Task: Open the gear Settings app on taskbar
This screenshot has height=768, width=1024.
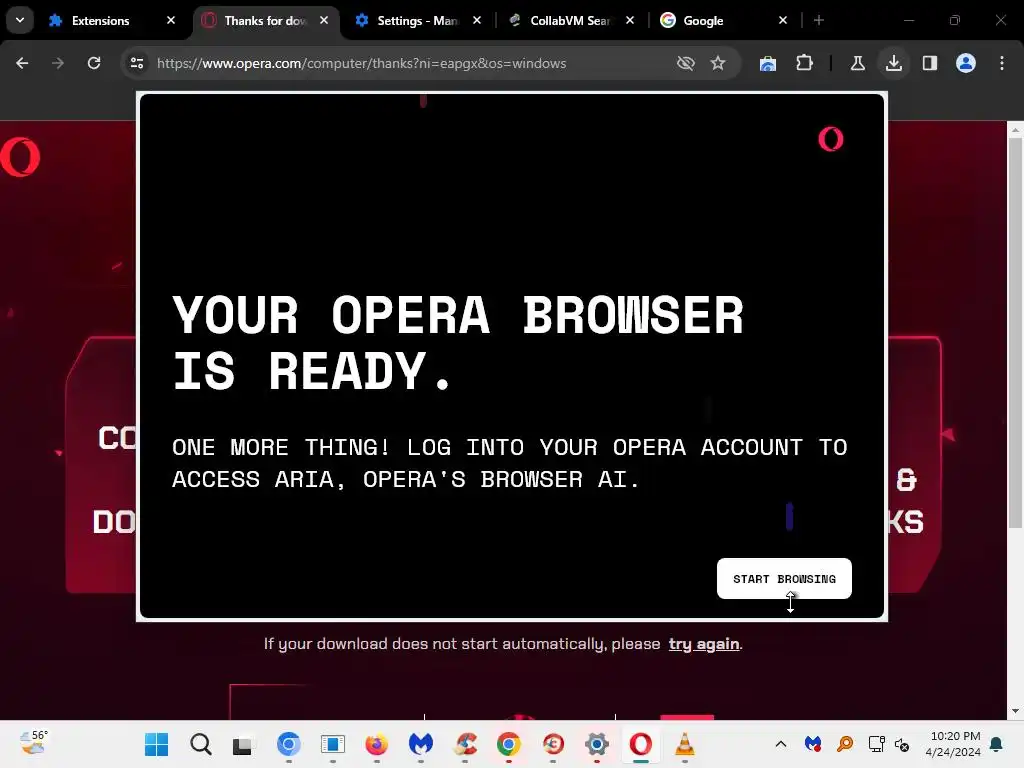Action: (x=597, y=744)
